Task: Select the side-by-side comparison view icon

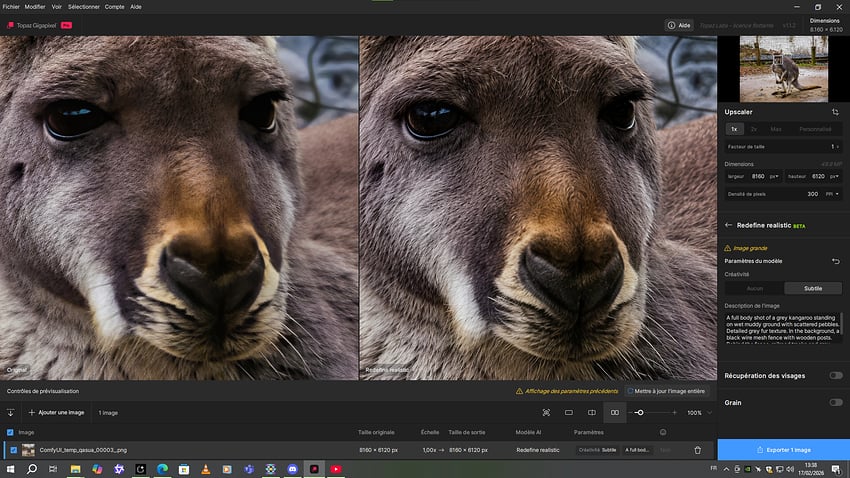Action: point(615,412)
